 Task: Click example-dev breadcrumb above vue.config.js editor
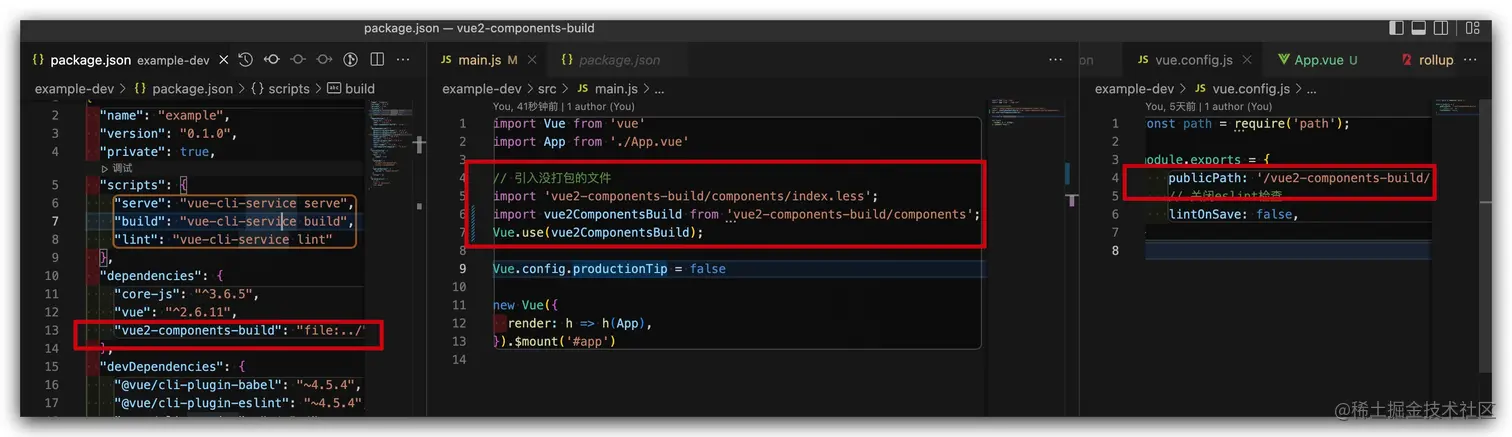pos(1134,88)
